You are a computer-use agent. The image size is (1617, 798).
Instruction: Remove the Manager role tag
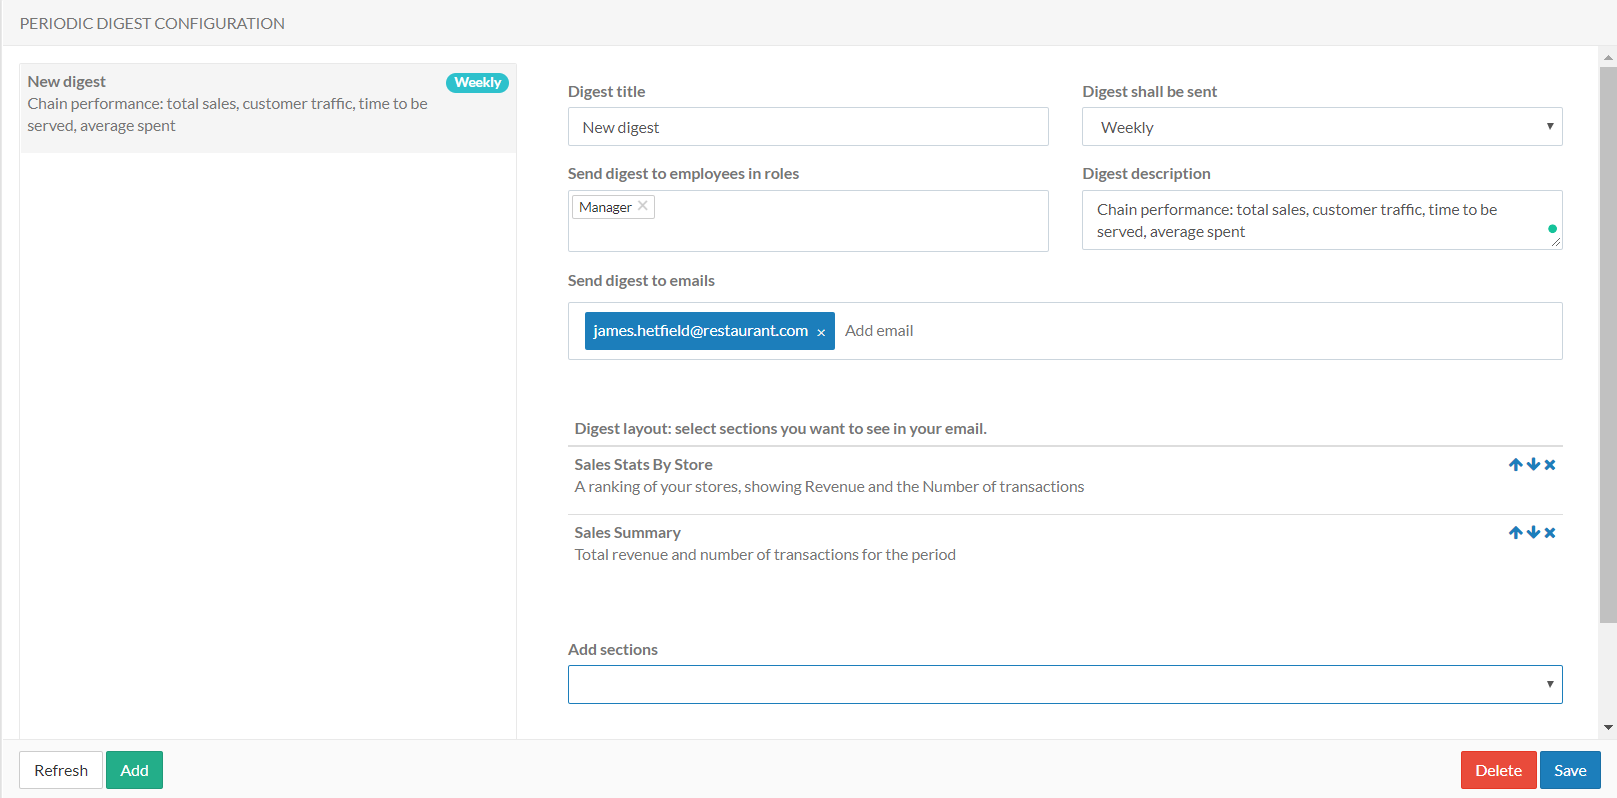643,206
